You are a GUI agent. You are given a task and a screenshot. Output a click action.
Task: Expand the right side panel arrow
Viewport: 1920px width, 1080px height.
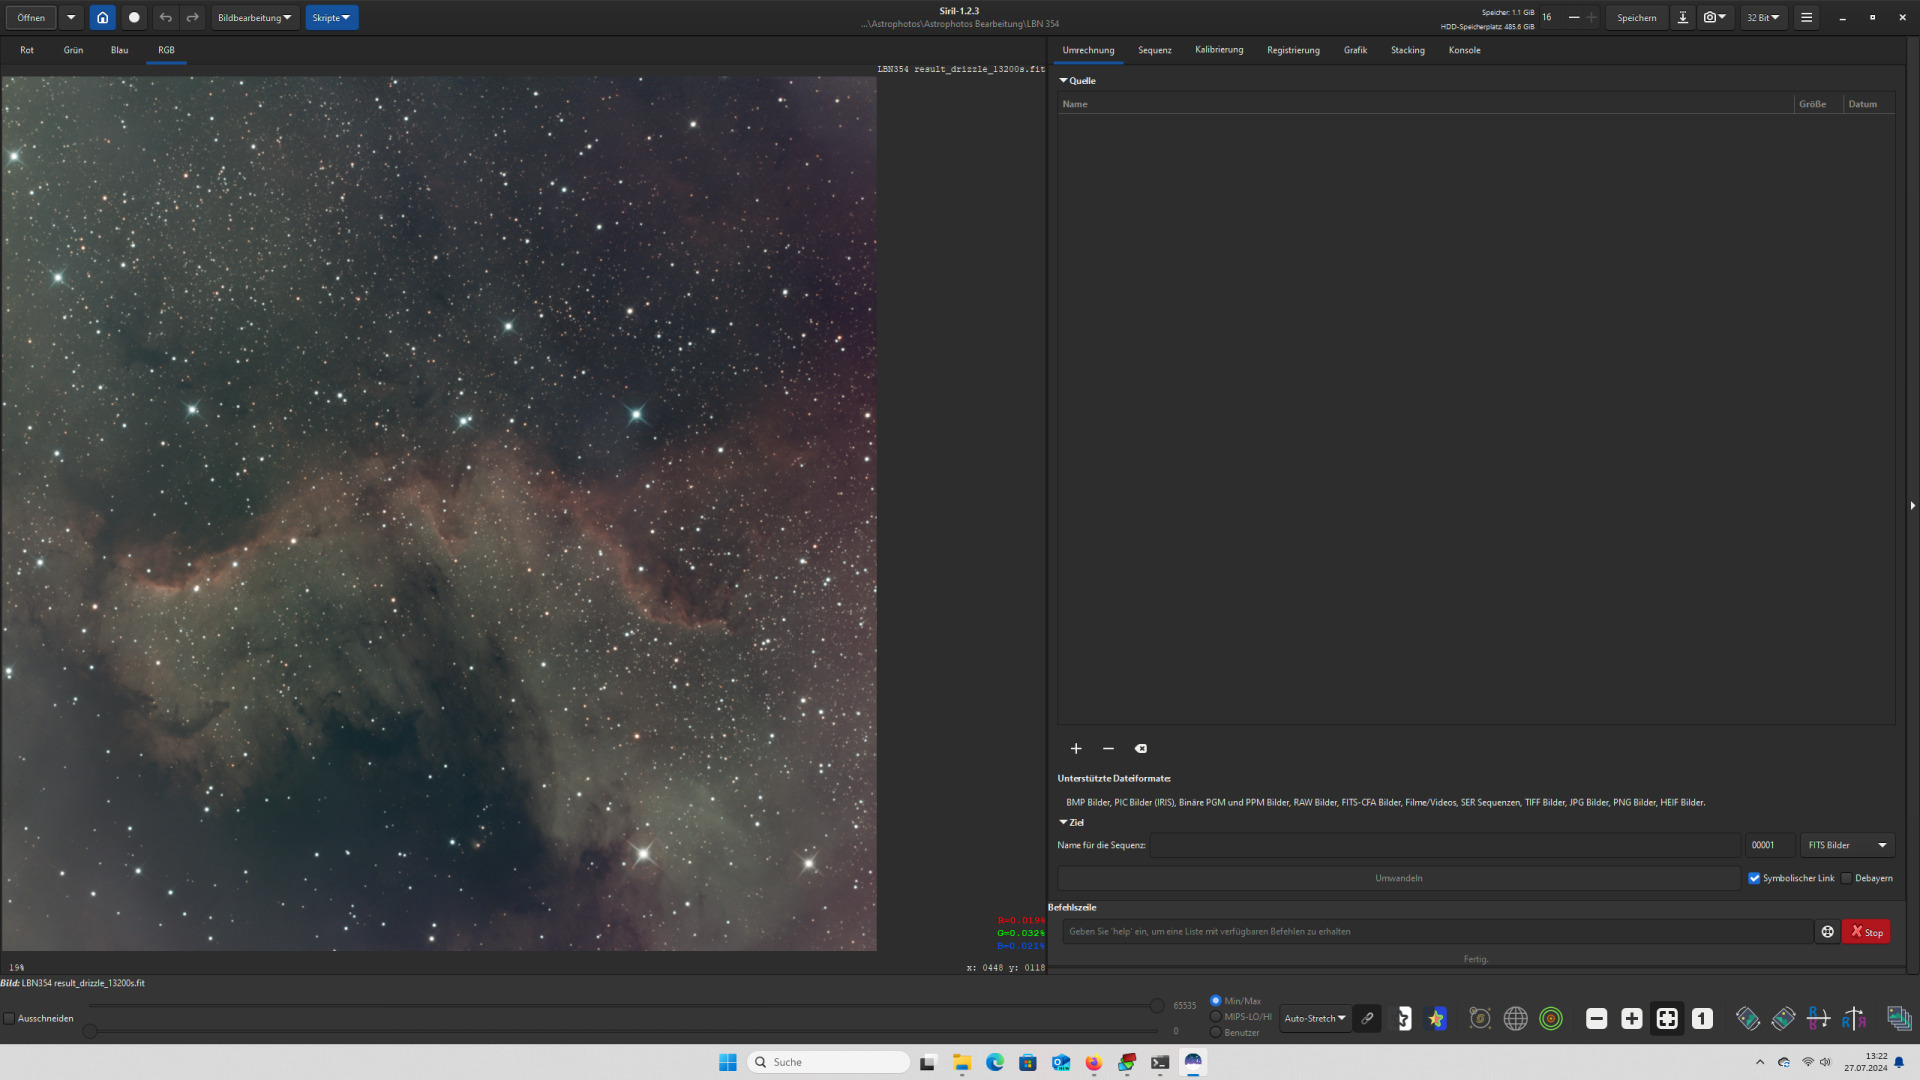click(1913, 506)
